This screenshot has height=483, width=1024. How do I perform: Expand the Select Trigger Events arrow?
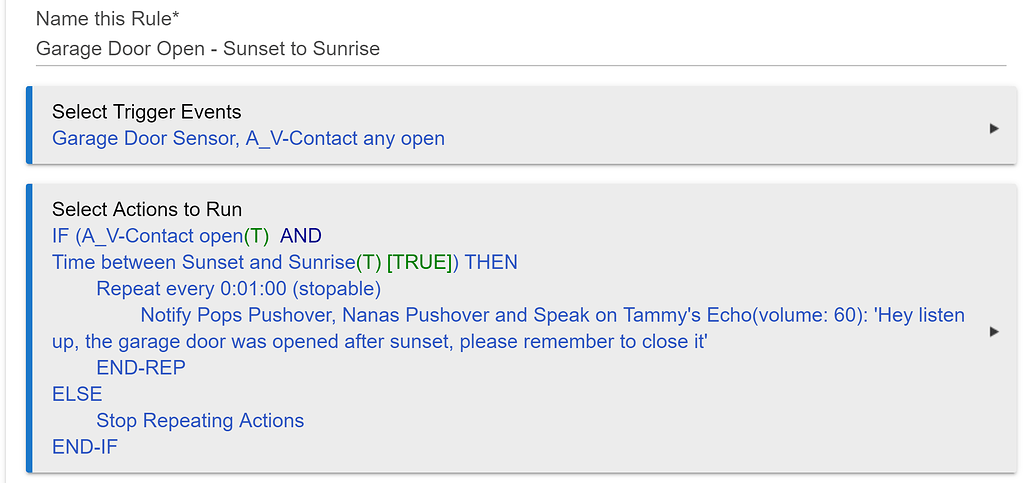[993, 128]
